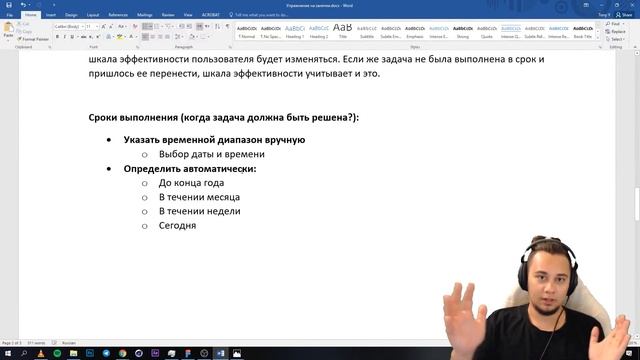The width and height of the screenshot is (640, 360).
Task: Open the borders dropdown
Action: tap(208, 37)
